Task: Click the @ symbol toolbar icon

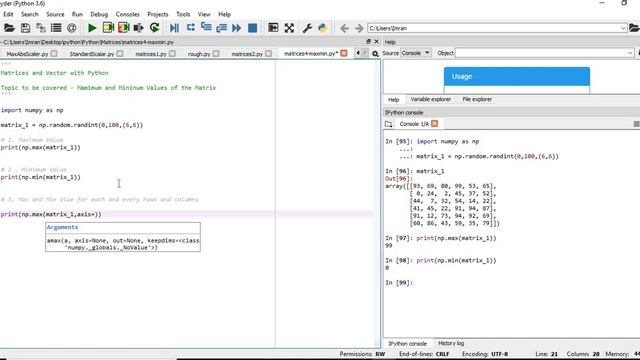Action: click(x=71, y=28)
